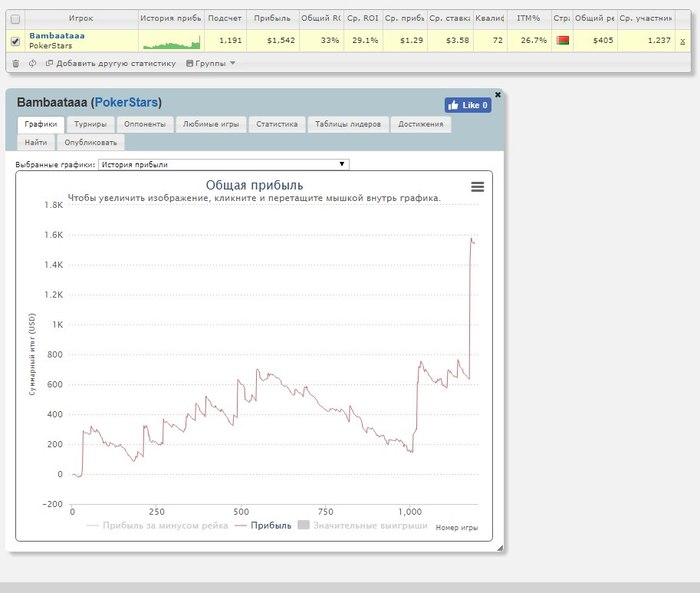The image size is (700, 593).
Task: Uncheck the Bambaataaa row checkbox
Action: pyautogui.click(x=15, y=41)
